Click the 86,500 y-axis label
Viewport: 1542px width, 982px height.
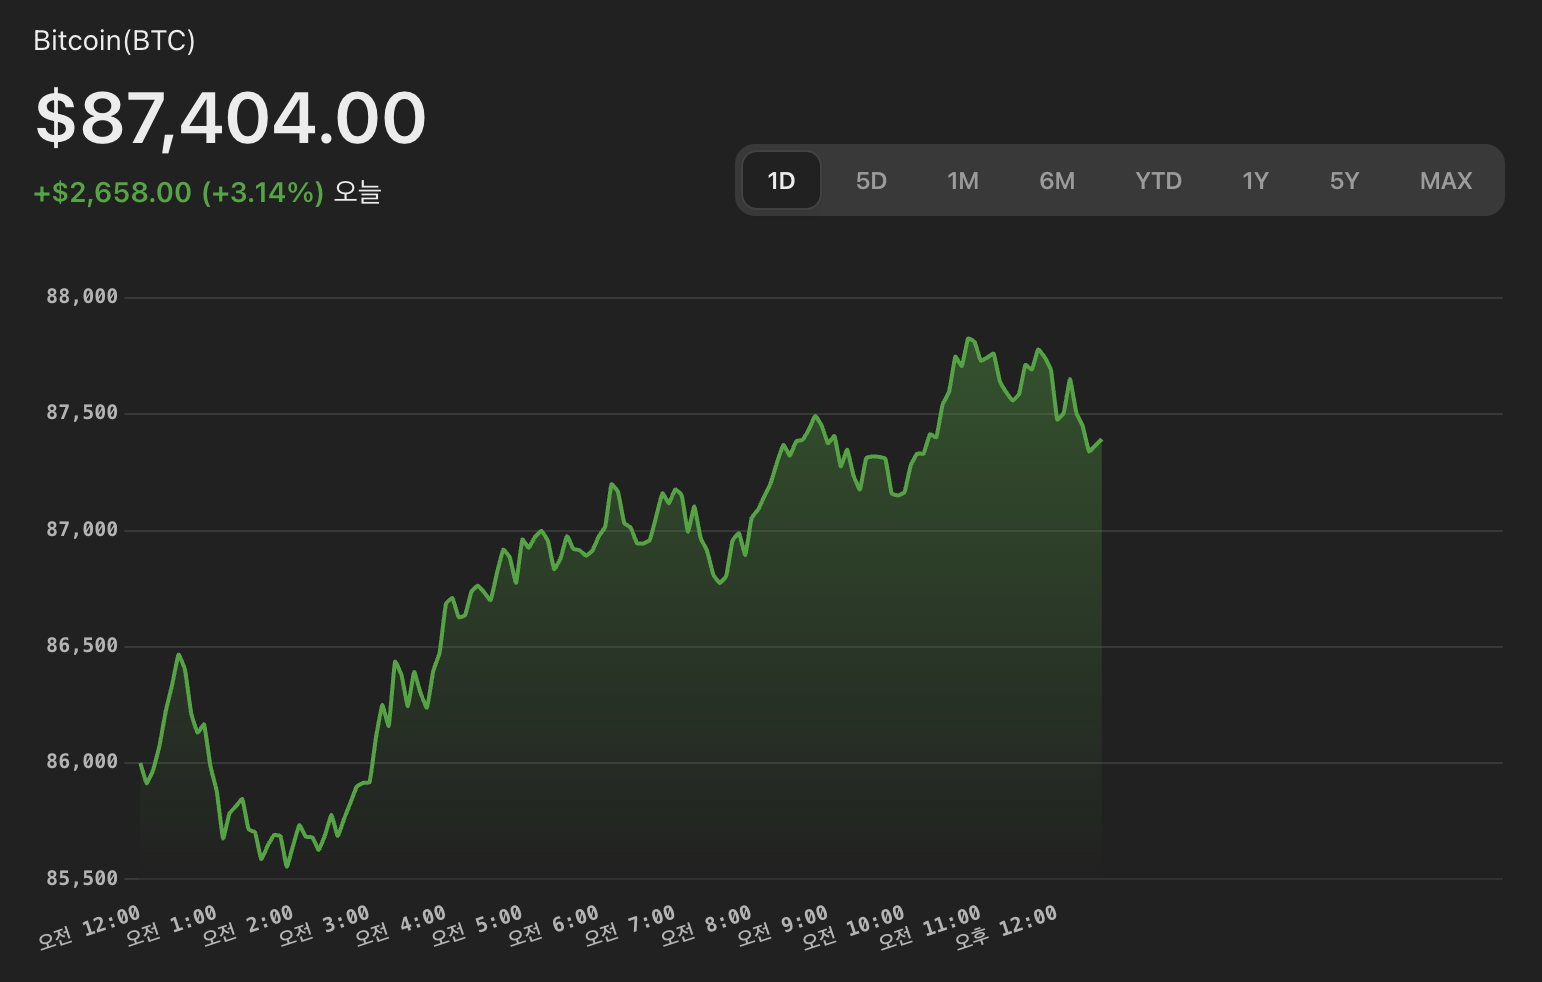pos(82,645)
